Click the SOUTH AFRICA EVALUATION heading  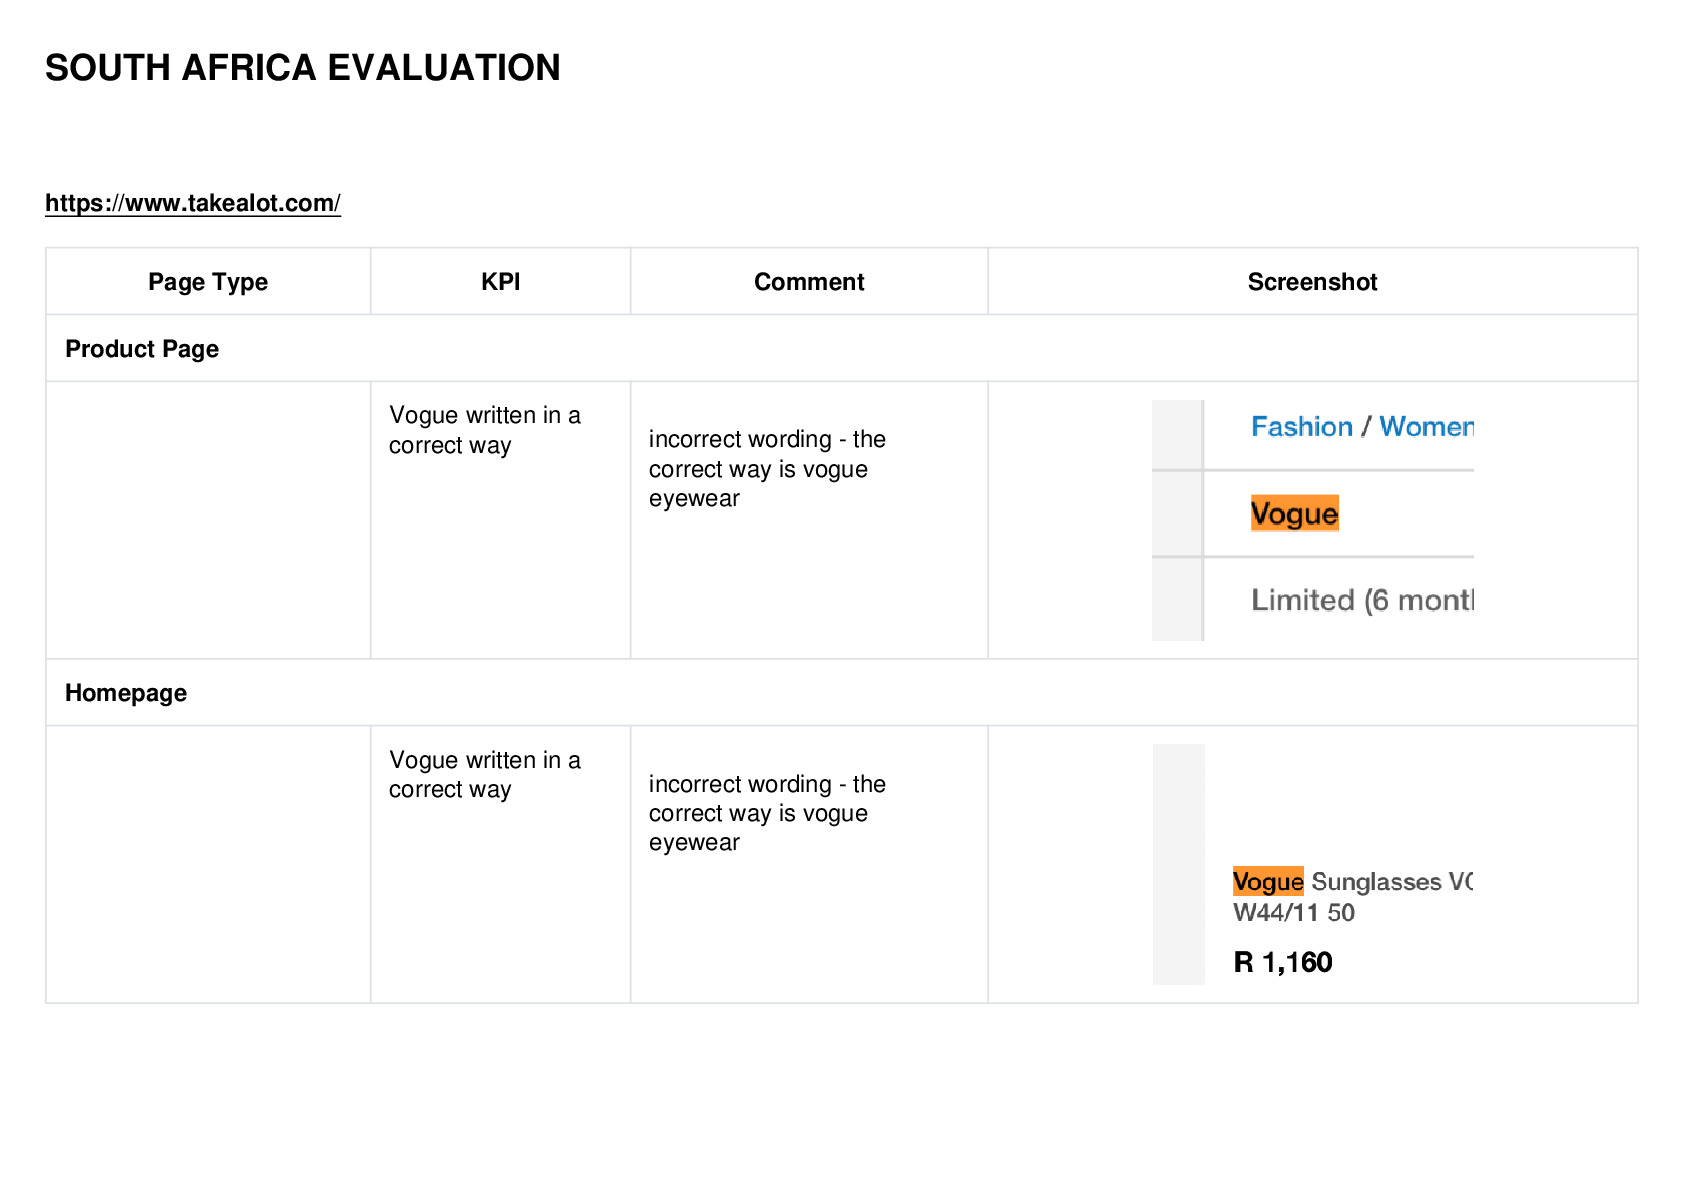[303, 68]
